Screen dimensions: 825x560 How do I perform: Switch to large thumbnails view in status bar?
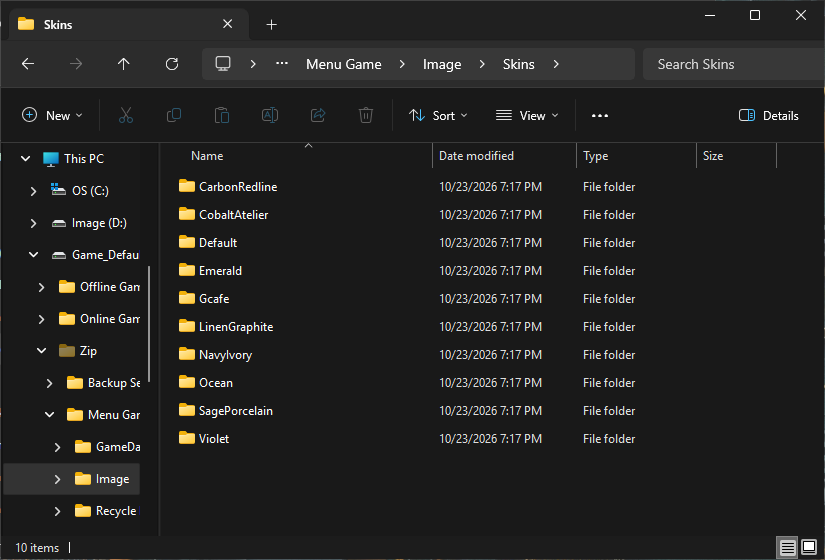click(809, 548)
